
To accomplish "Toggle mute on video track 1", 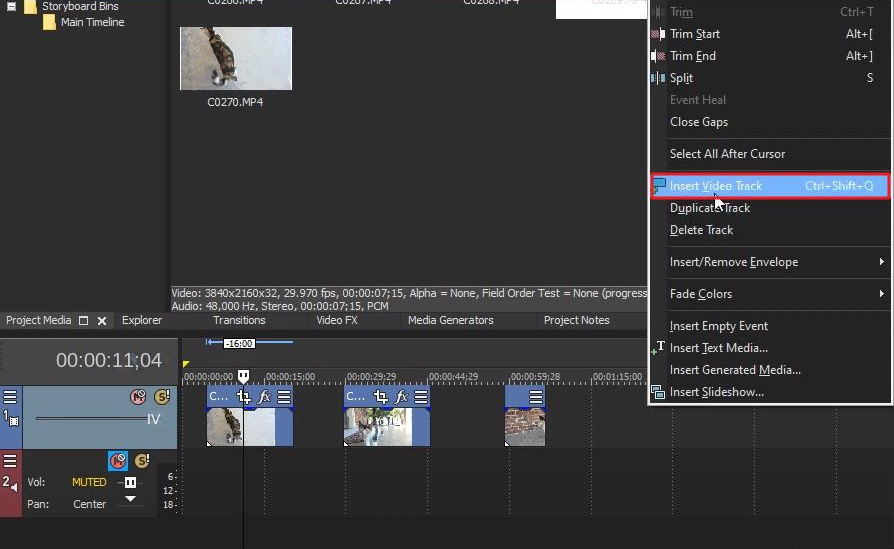I will point(138,397).
